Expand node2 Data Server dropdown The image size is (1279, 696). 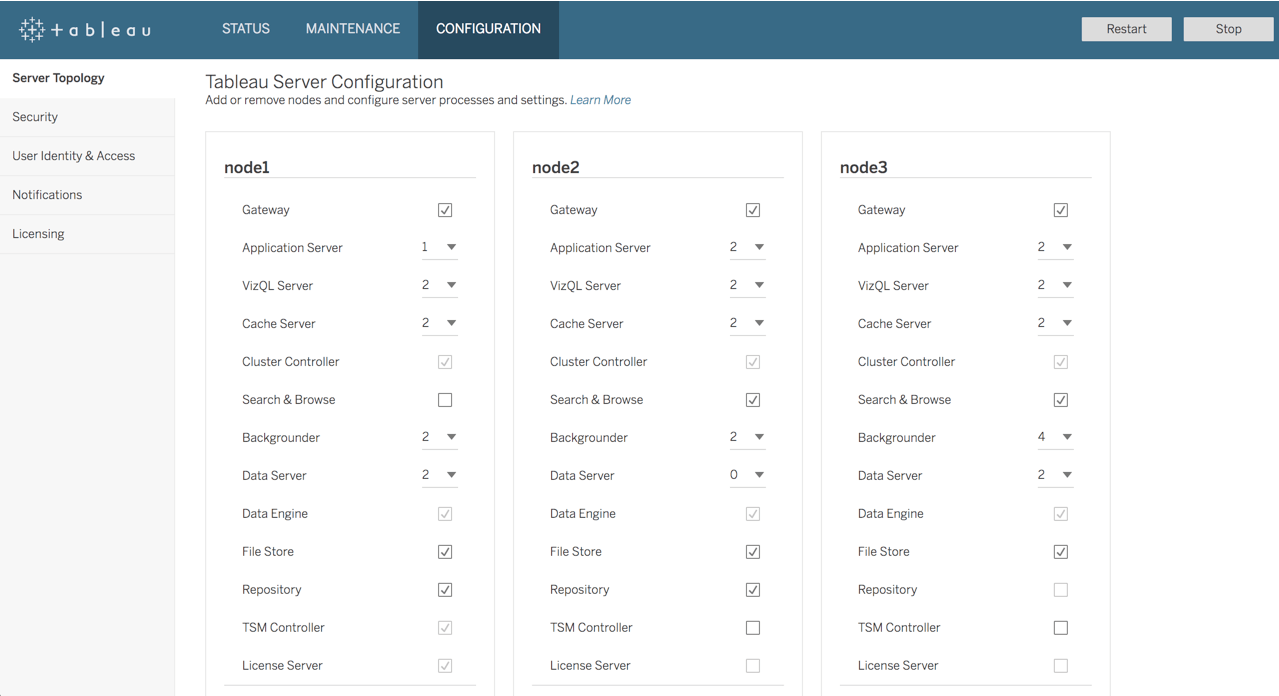pyautogui.click(x=747, y=475)
